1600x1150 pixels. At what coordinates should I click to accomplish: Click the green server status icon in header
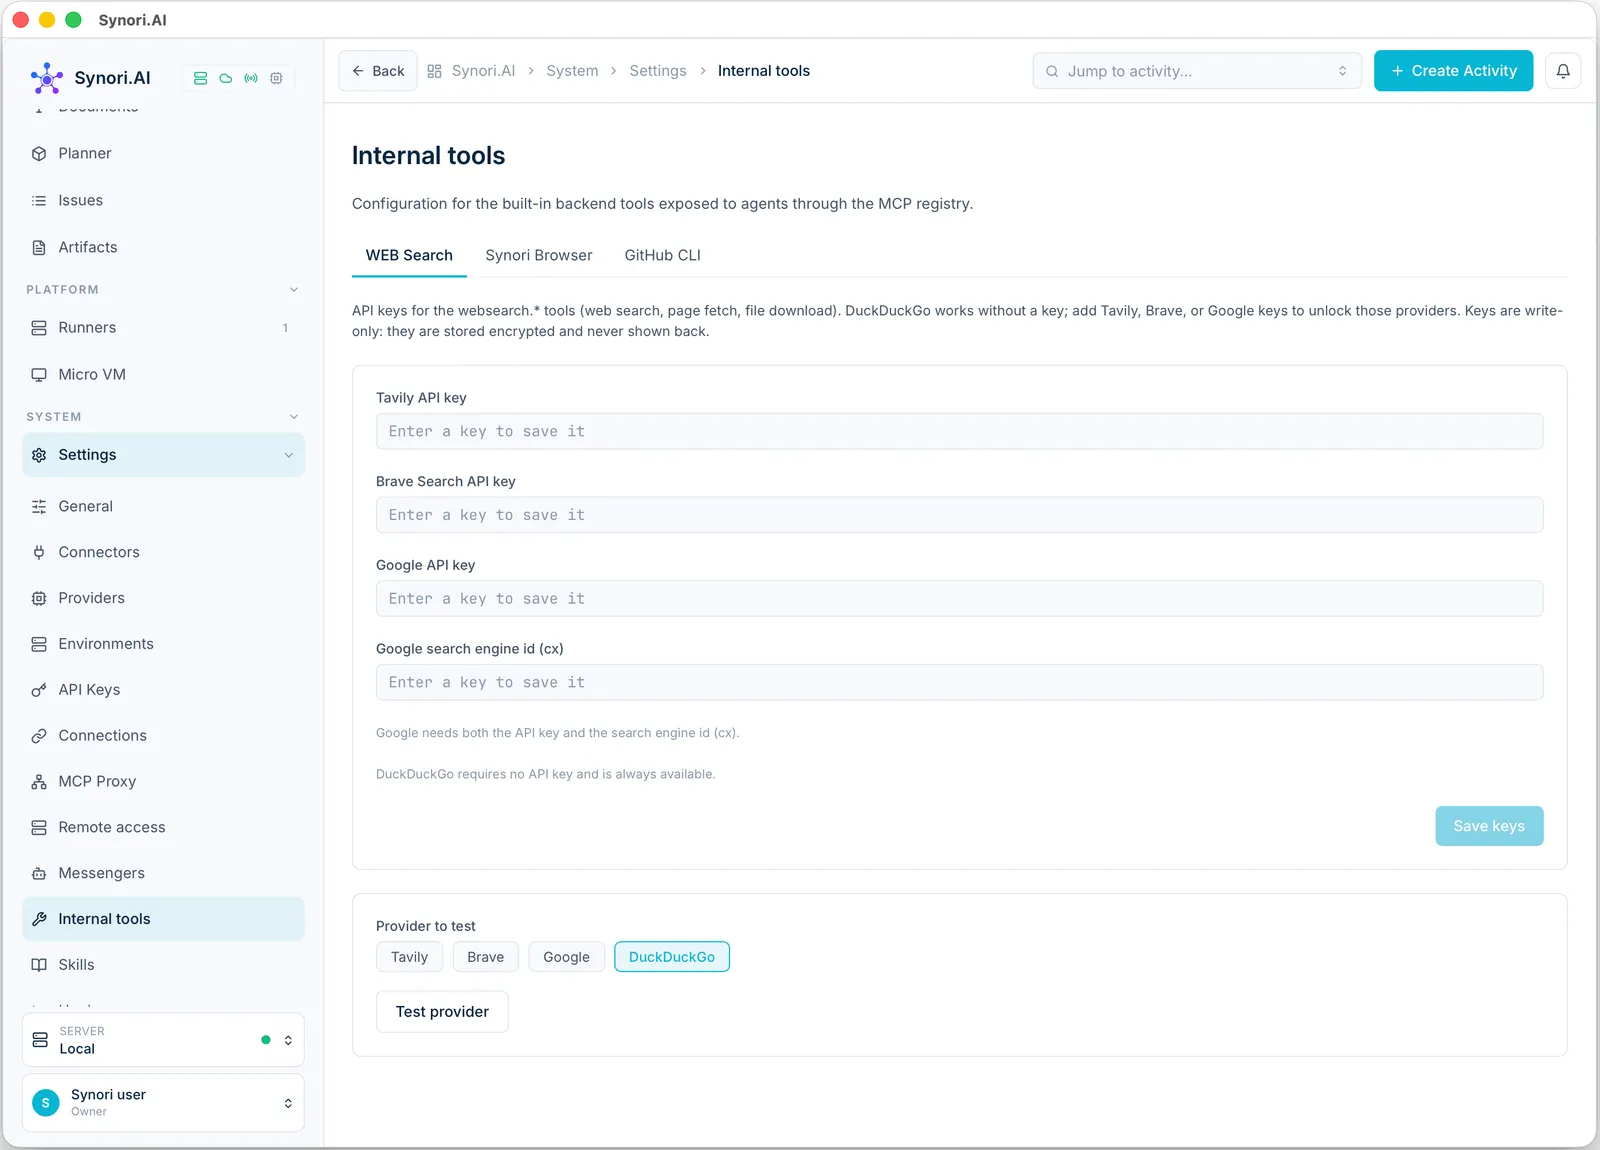200,78
